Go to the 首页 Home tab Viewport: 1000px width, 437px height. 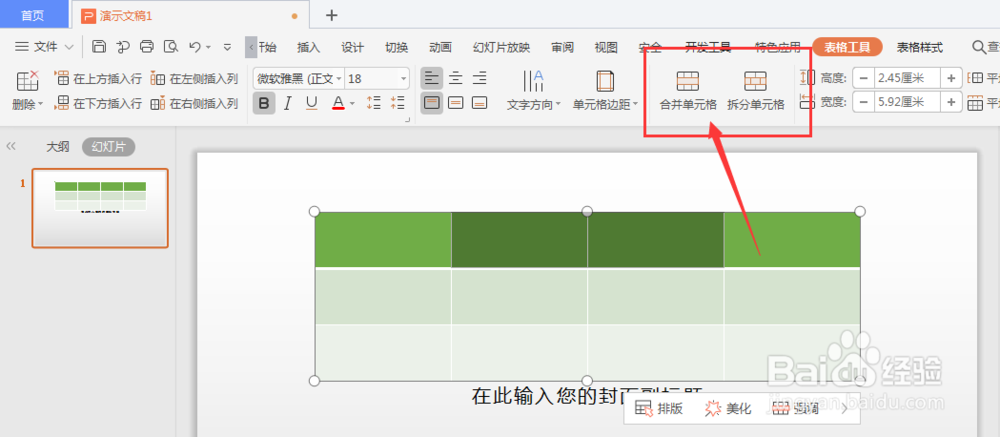34,15
